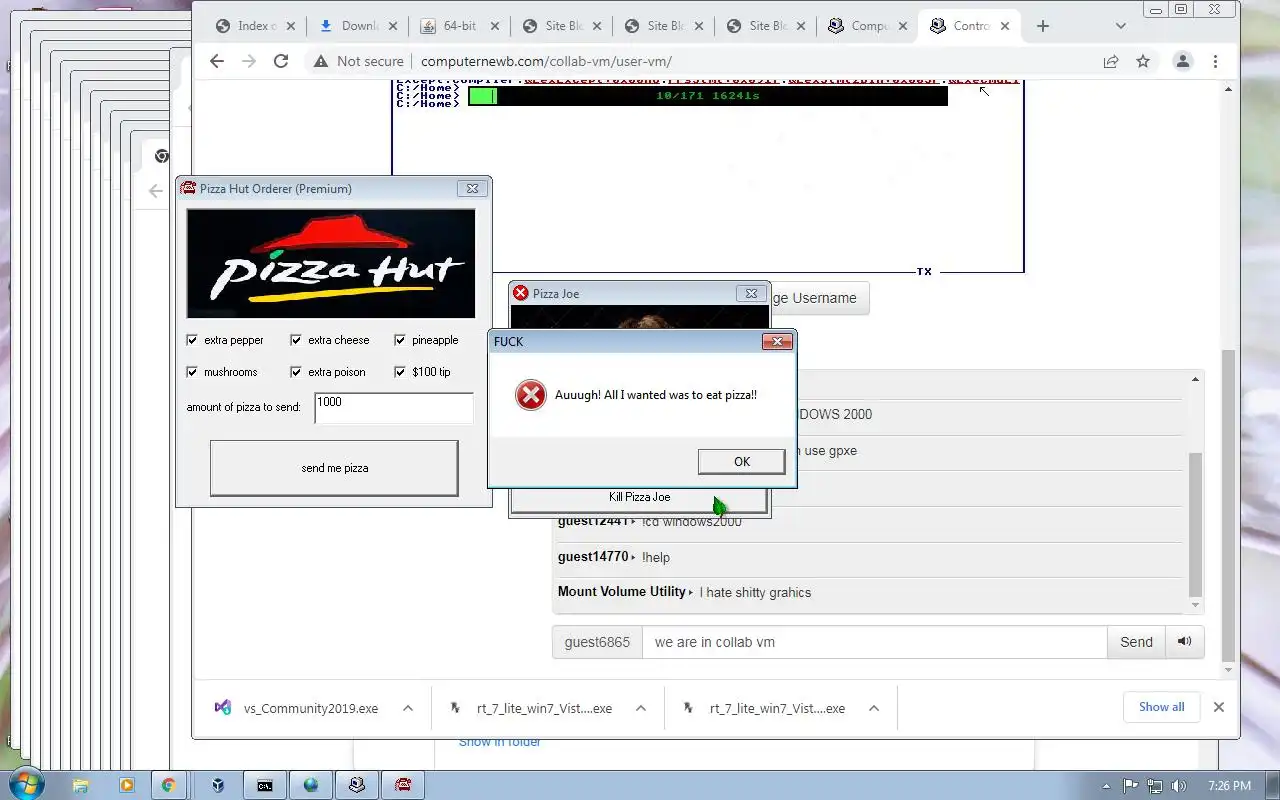
Task: Click the network icon in system tray
Action: coord(1155,785)
